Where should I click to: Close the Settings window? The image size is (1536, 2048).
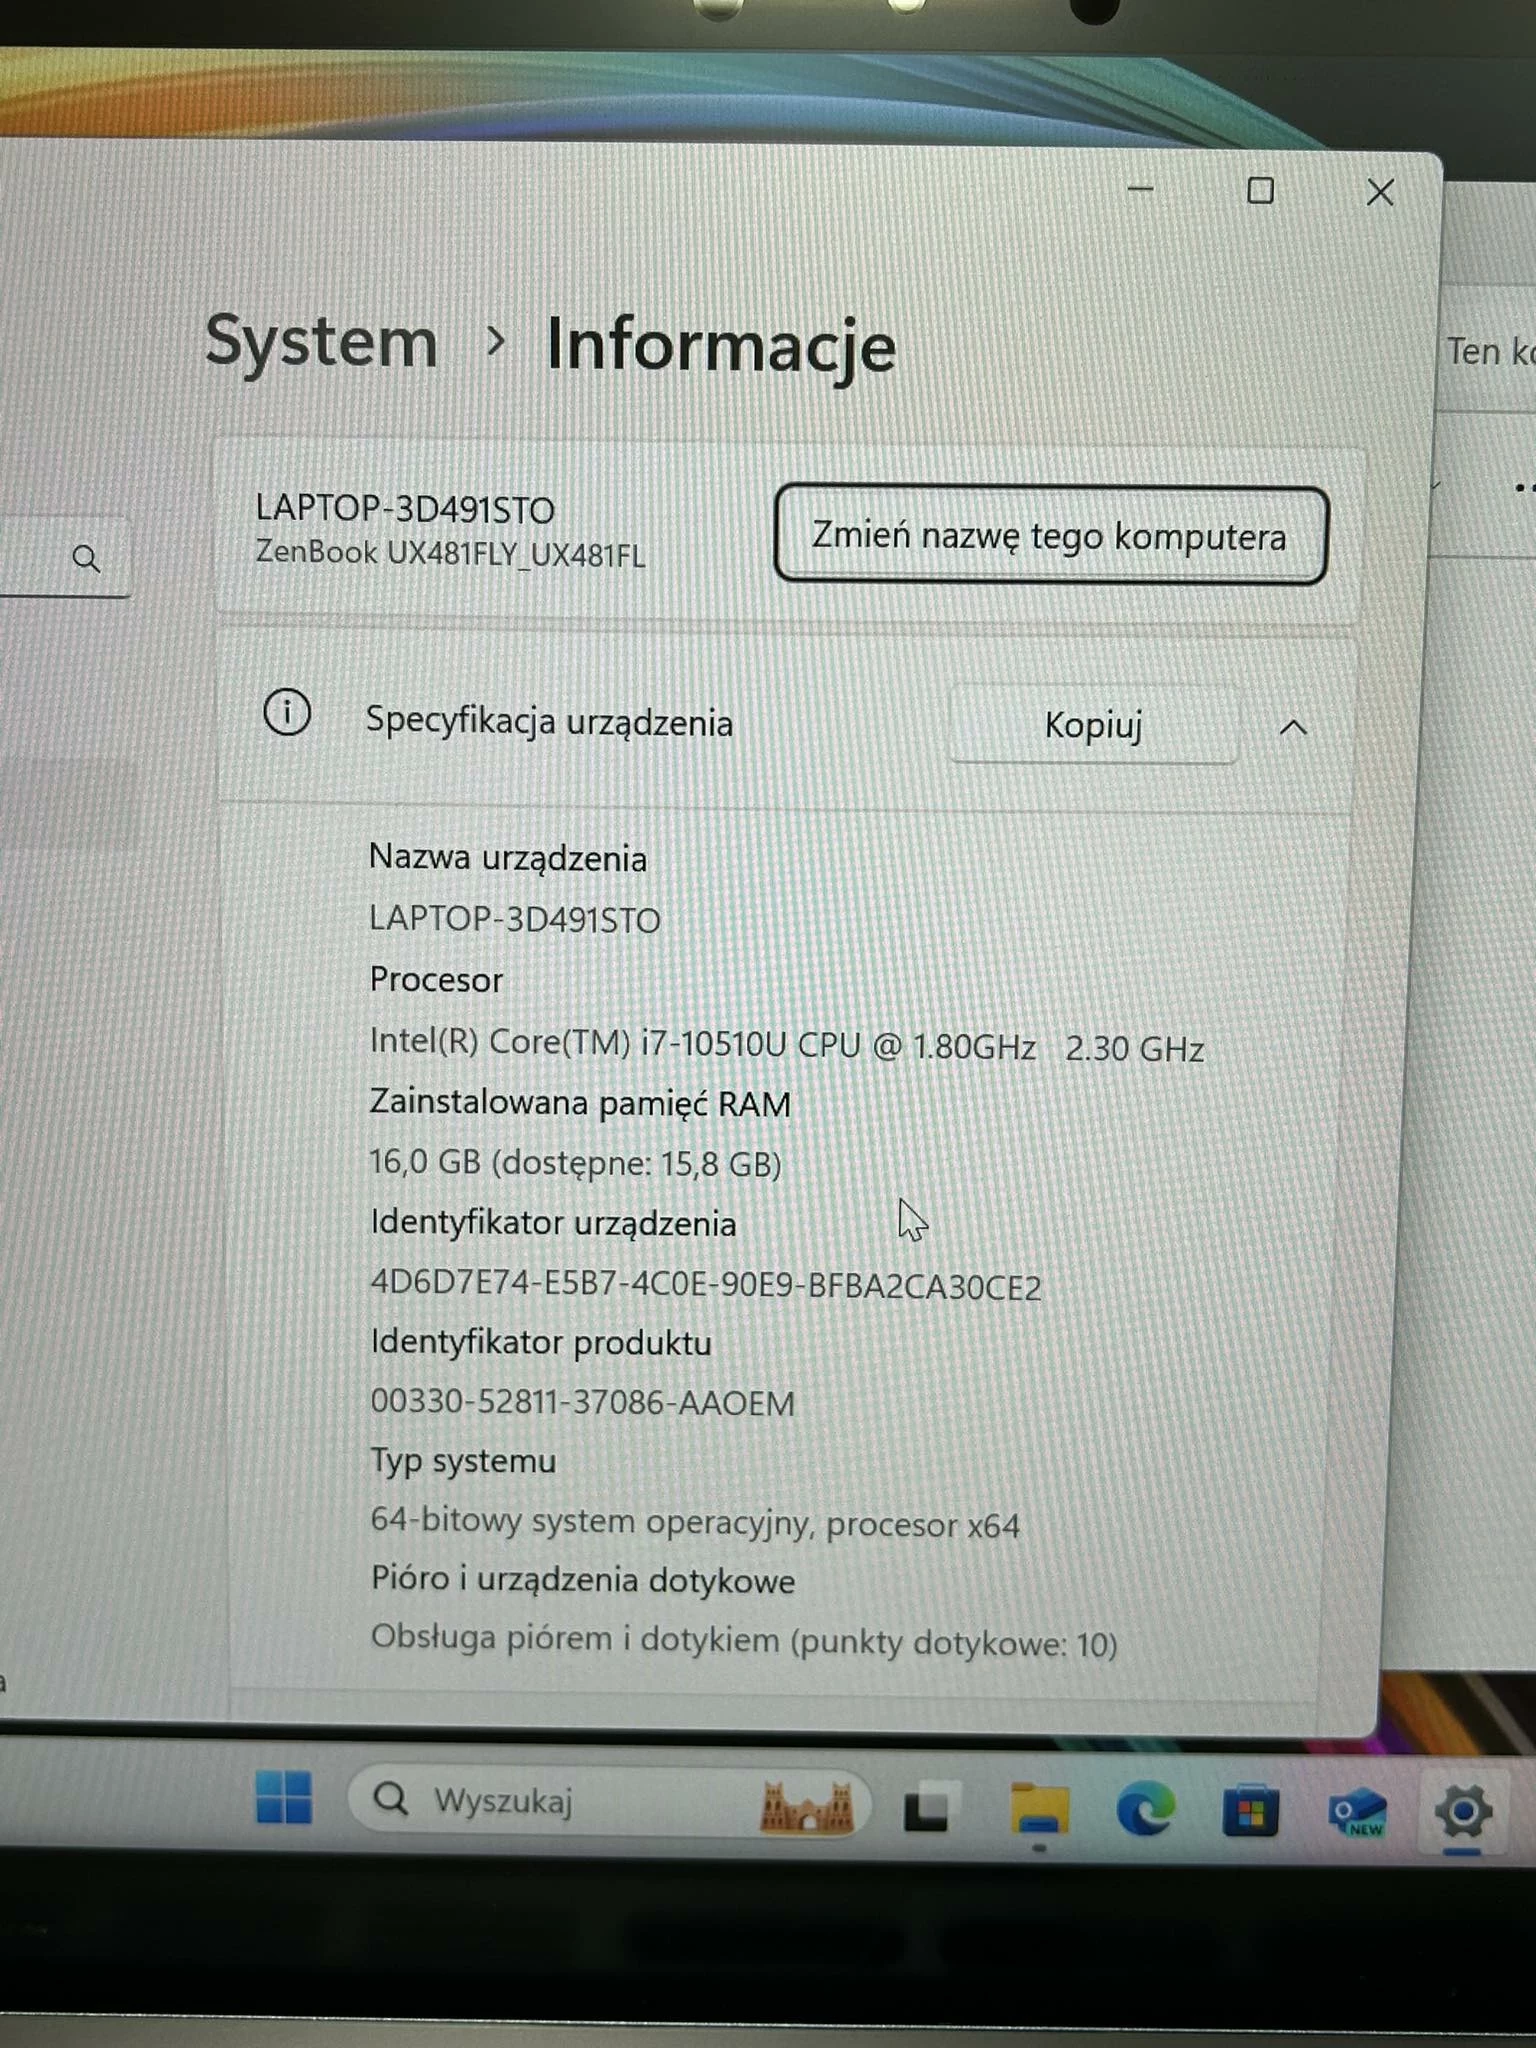1380,192
